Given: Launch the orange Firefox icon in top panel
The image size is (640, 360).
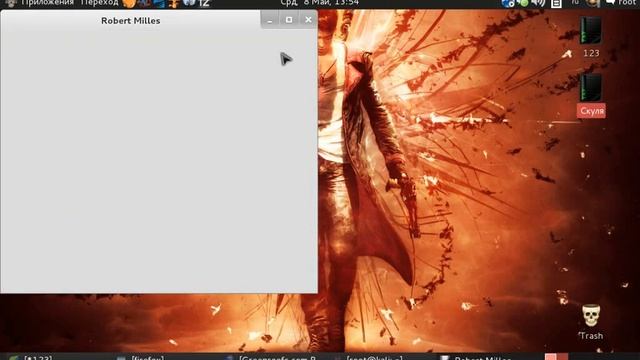Looking at the screenshot, I should [x=129, y=3].
